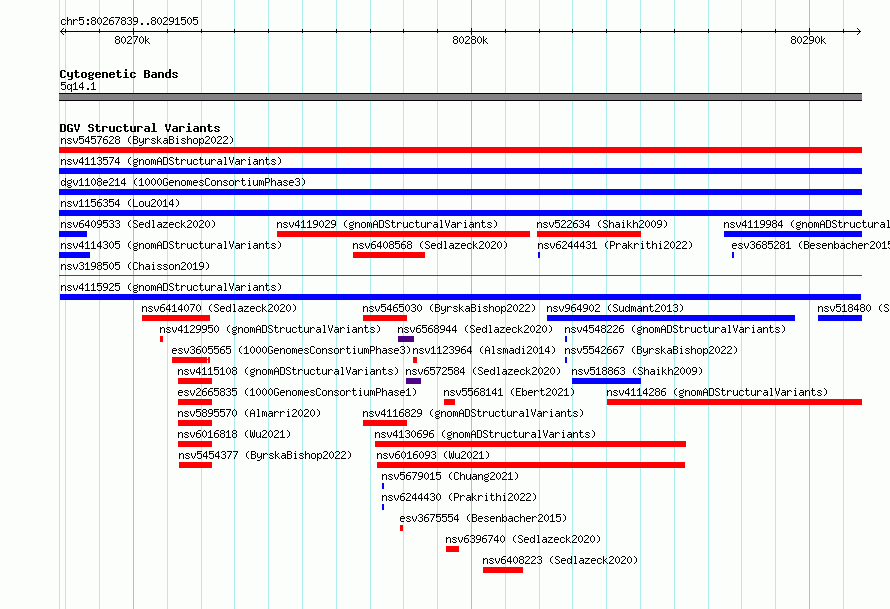Click the purple bar under nsv6572584
Viewport: 890px width, 609px height.
(413, 381)
